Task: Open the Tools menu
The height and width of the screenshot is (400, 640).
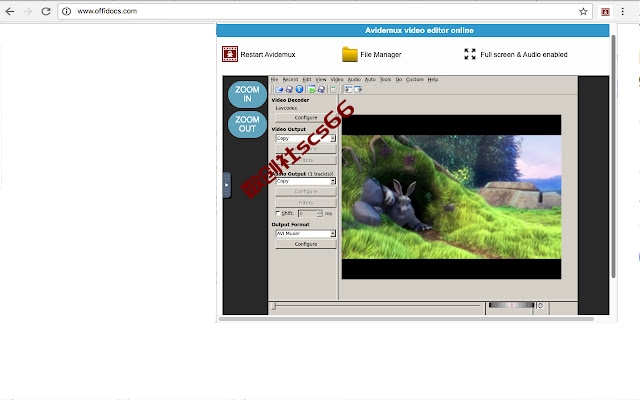Action: (x=385, y=80)
